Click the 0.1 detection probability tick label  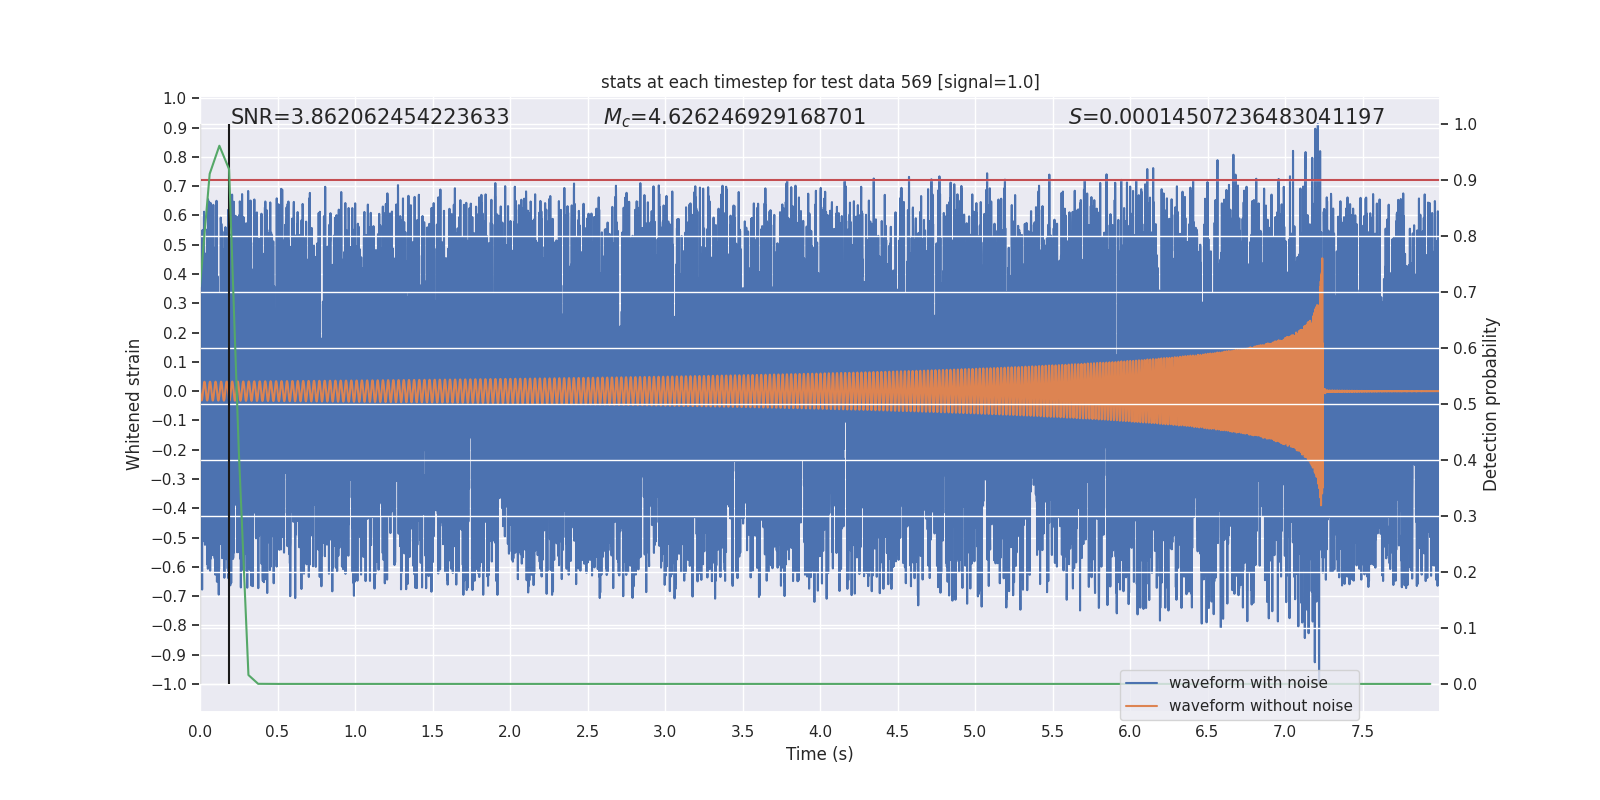[x=1465, y=628]
